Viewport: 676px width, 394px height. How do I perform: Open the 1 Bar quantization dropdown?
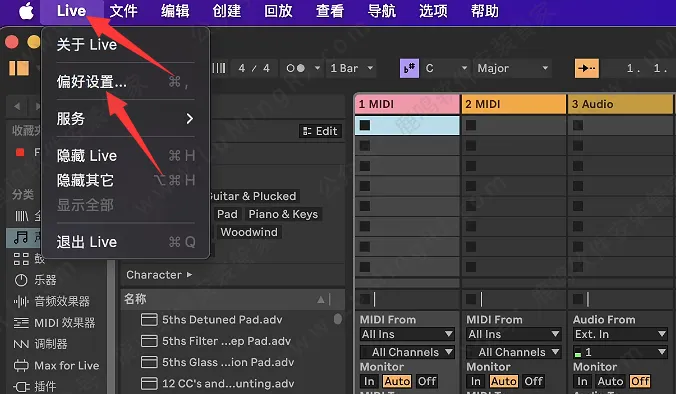click(352, 68)
